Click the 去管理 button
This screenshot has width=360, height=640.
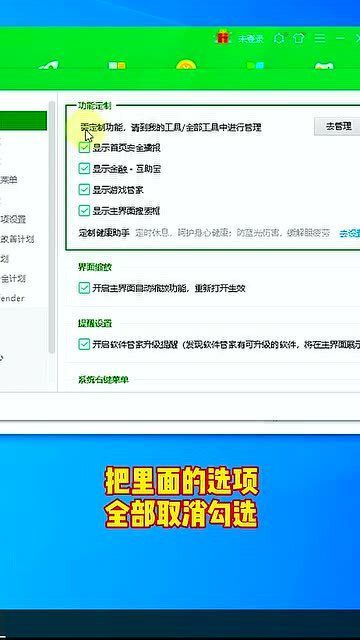[338, 127]
